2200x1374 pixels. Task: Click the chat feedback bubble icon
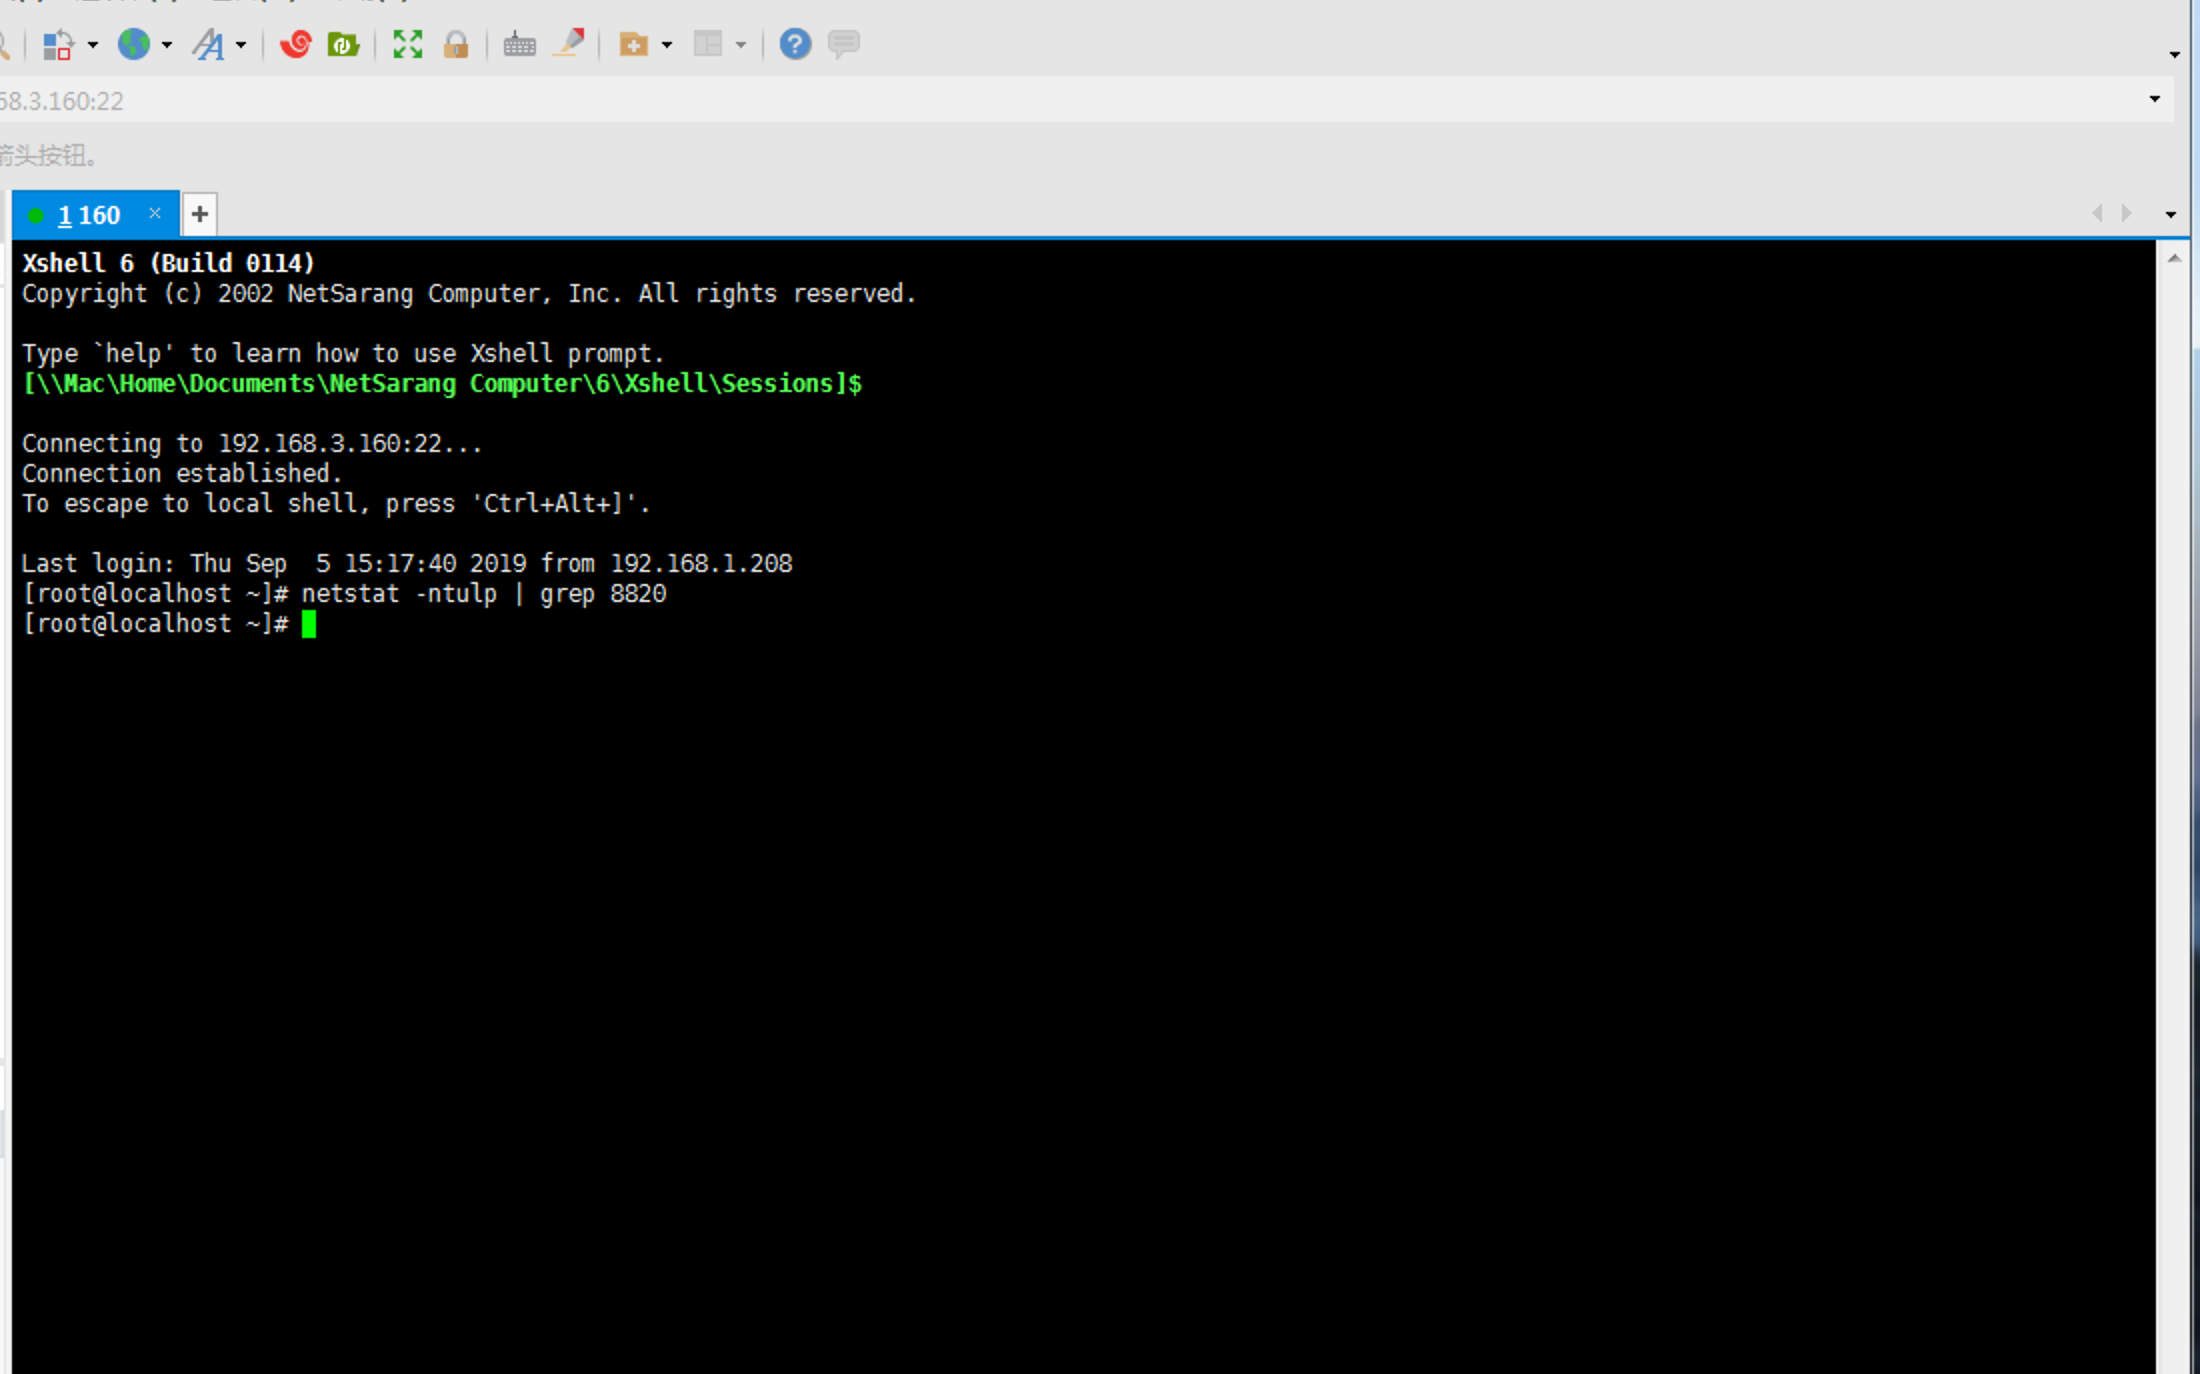click(x=844, y=45)
